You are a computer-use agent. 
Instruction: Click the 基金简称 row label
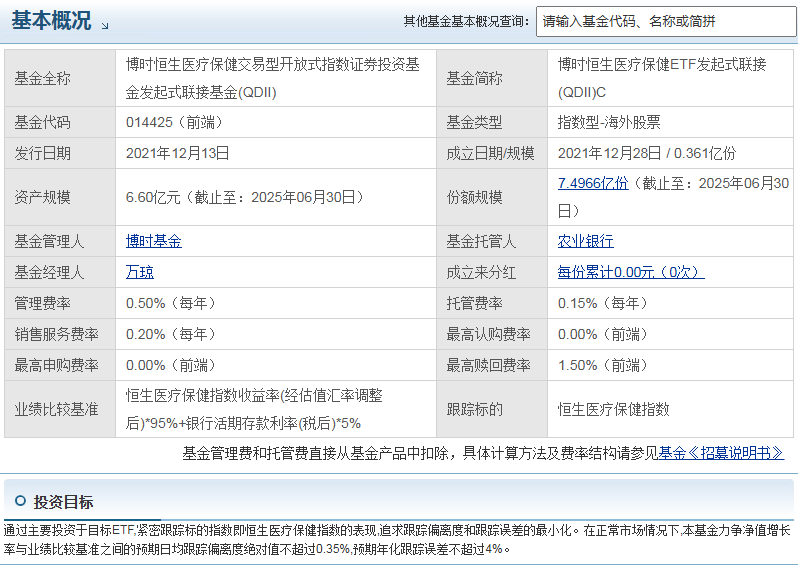pos(474,78)
